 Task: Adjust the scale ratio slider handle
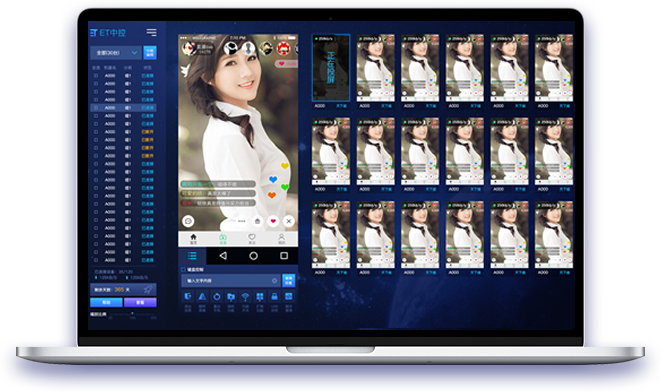[132, 313]
